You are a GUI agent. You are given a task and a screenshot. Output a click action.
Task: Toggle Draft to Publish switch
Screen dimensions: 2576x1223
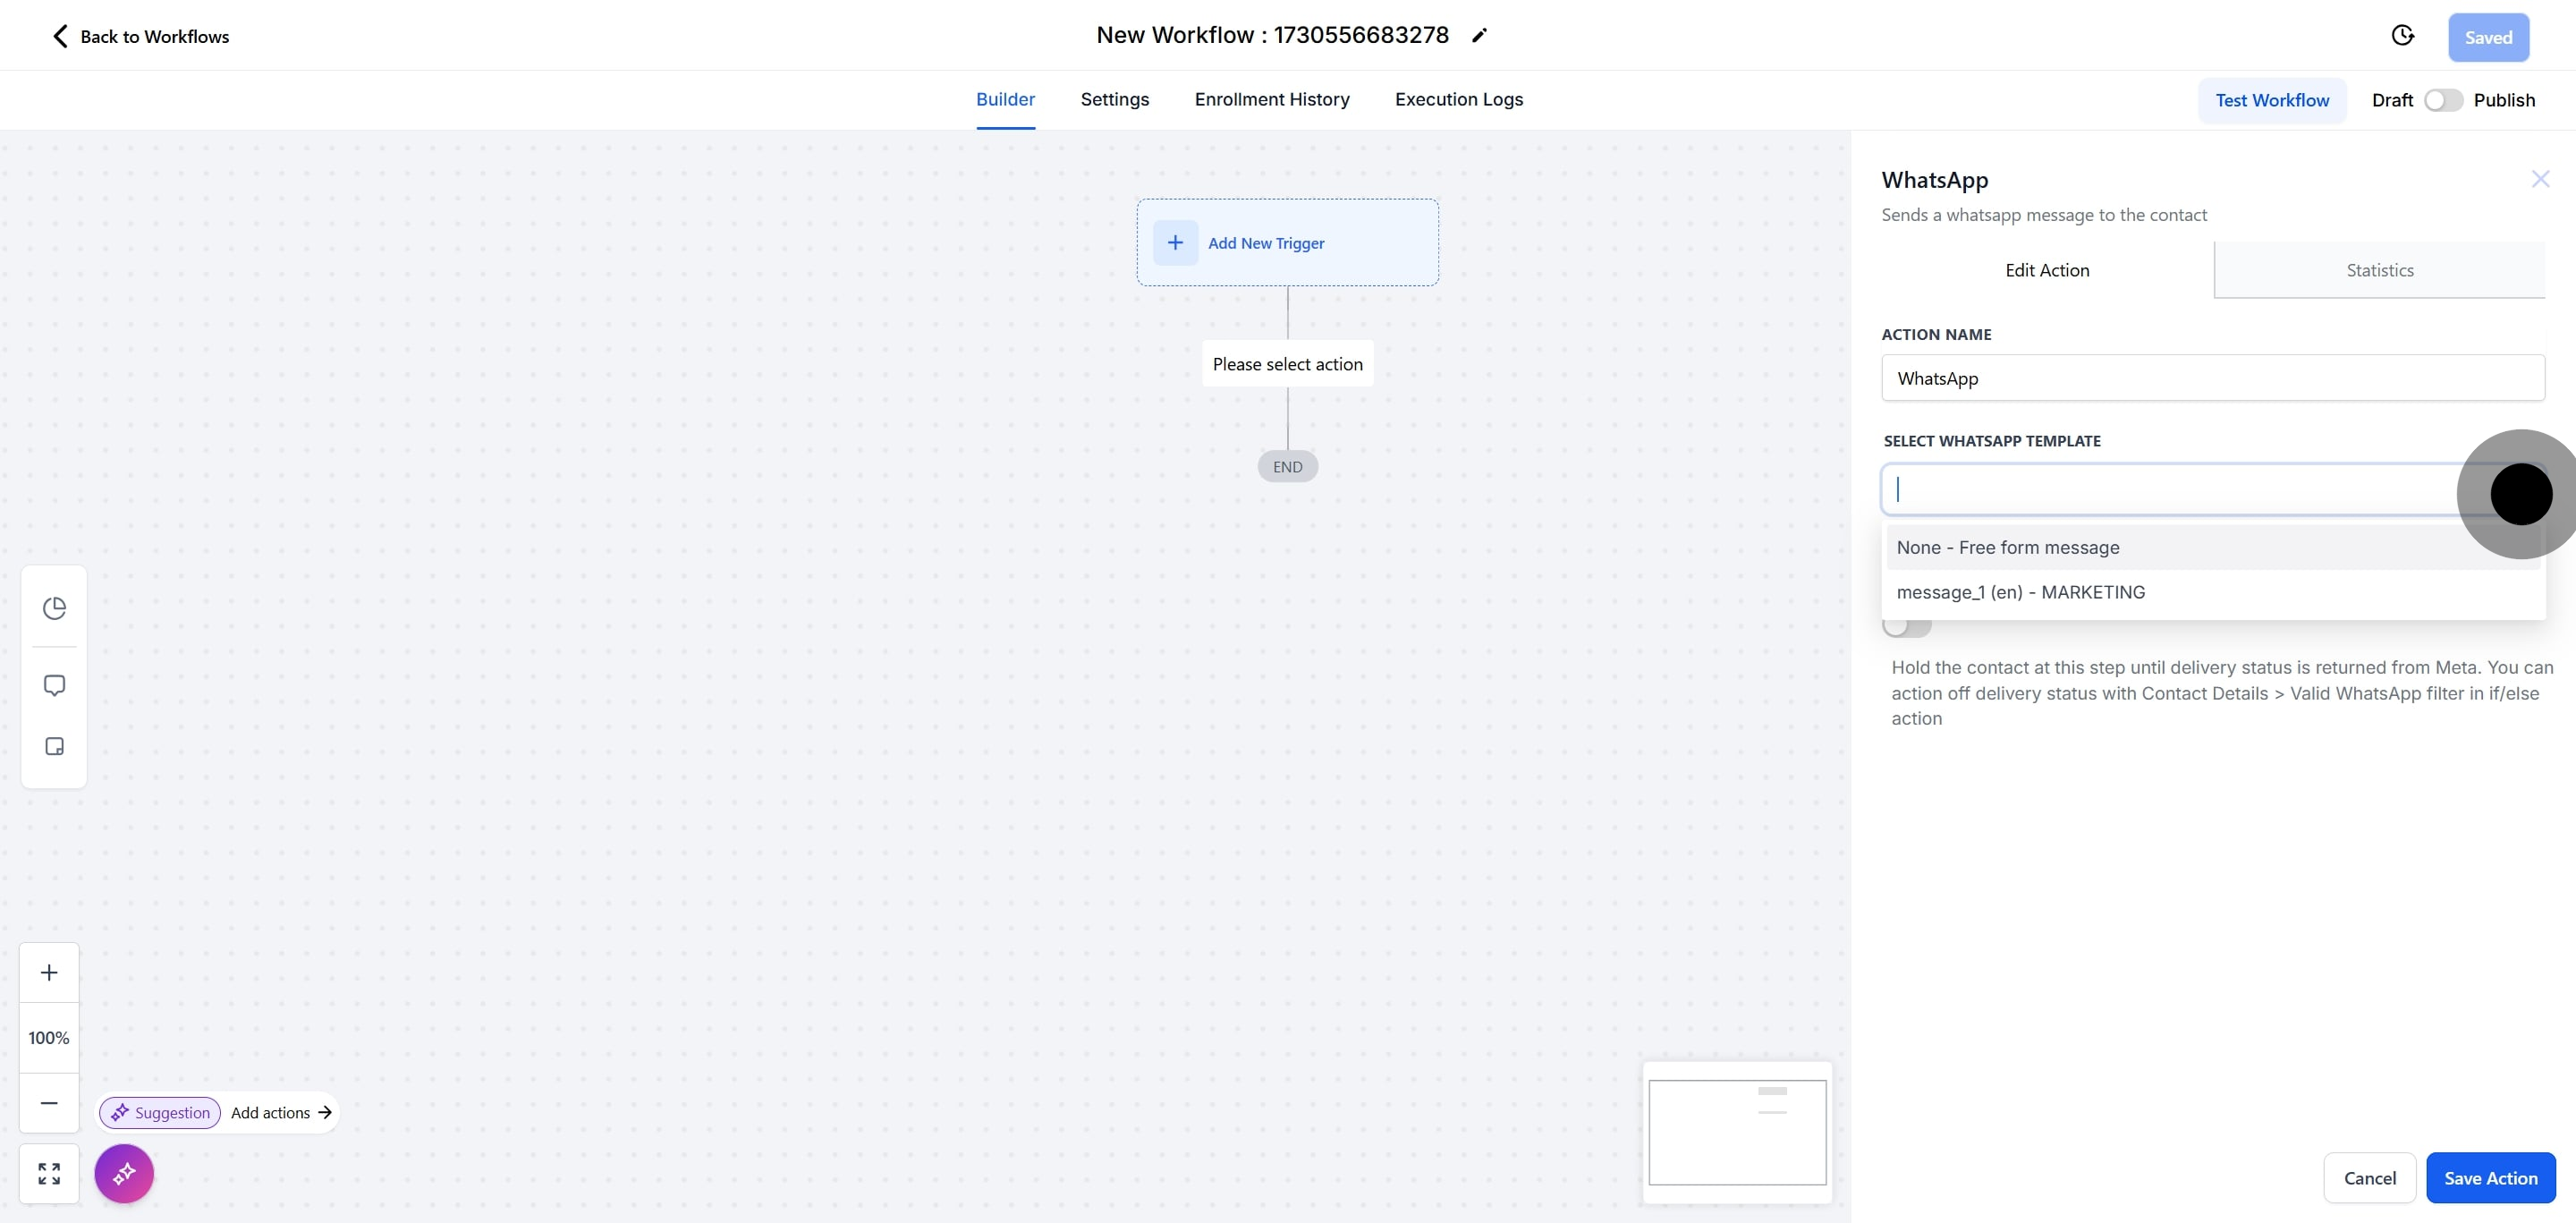tap(2442, 100)
